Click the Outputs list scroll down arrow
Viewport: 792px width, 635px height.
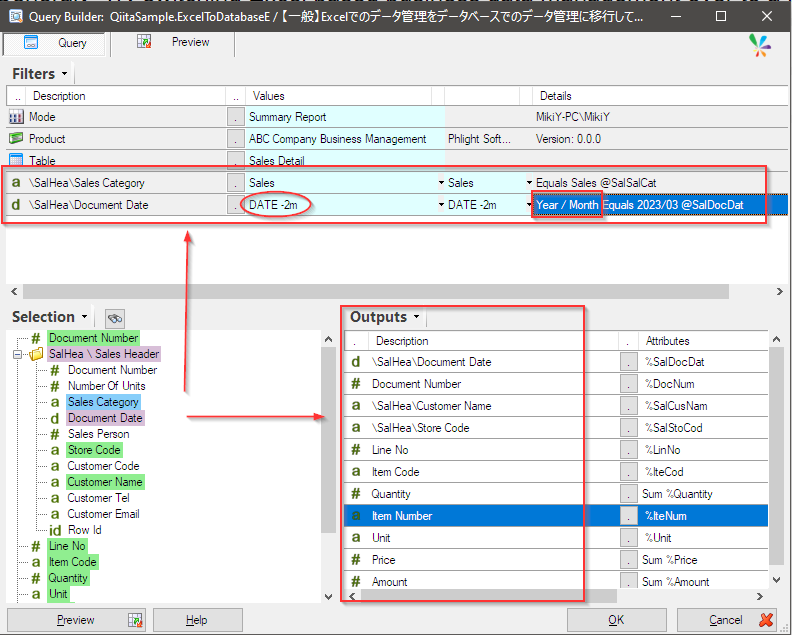point(776,580)
